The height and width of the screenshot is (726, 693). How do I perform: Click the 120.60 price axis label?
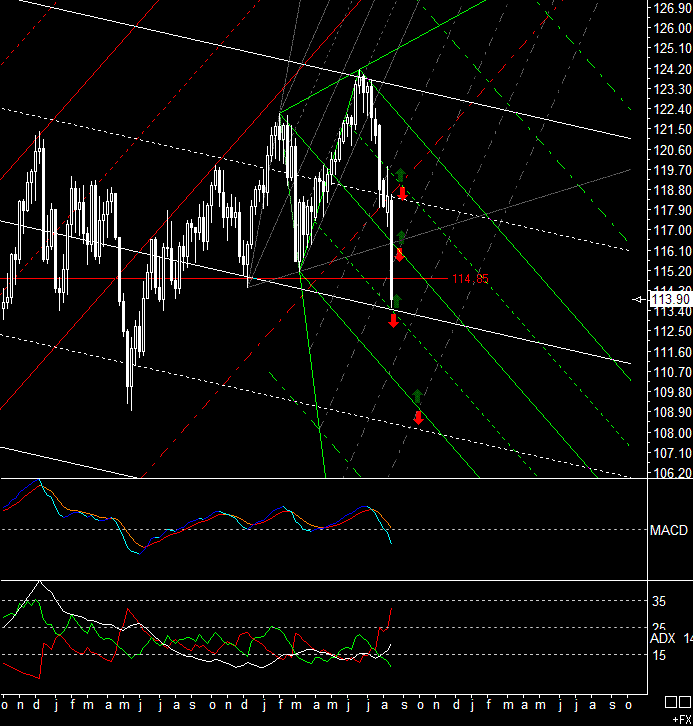(x=672, y=150)
